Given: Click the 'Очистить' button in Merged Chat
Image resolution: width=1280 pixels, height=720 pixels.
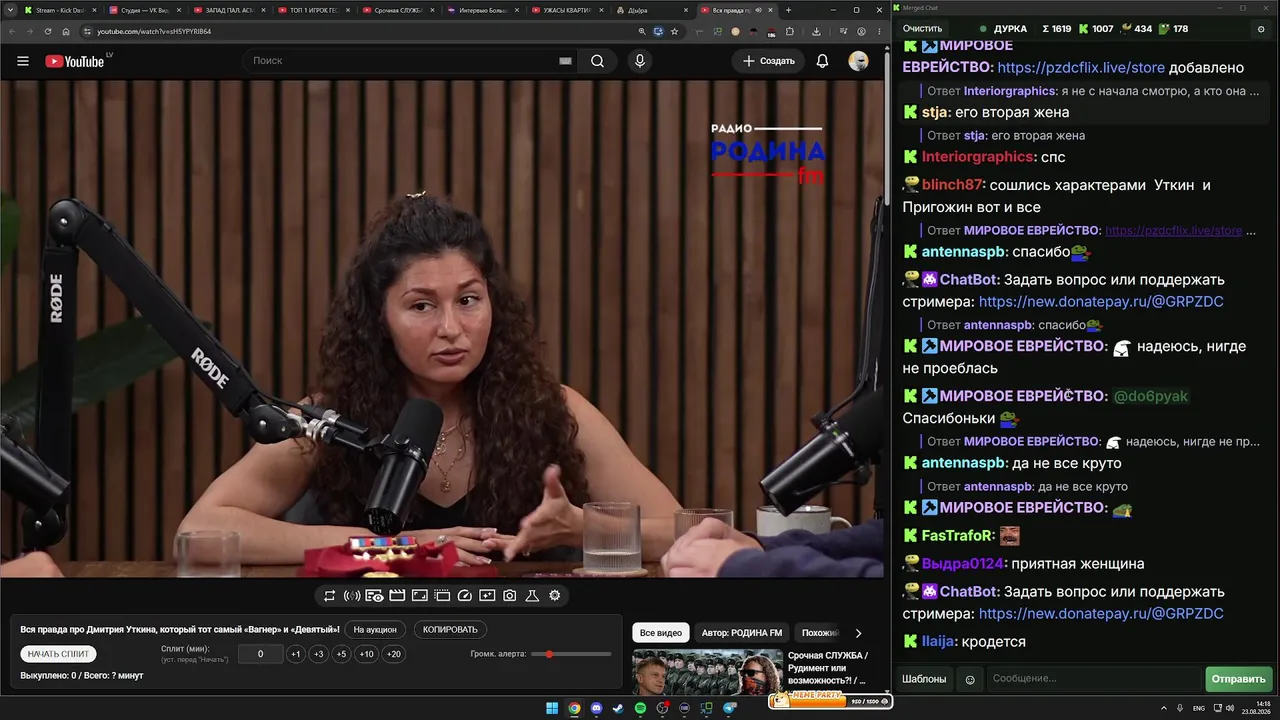Looking at the screenshot, I should [x=922, y=29].
